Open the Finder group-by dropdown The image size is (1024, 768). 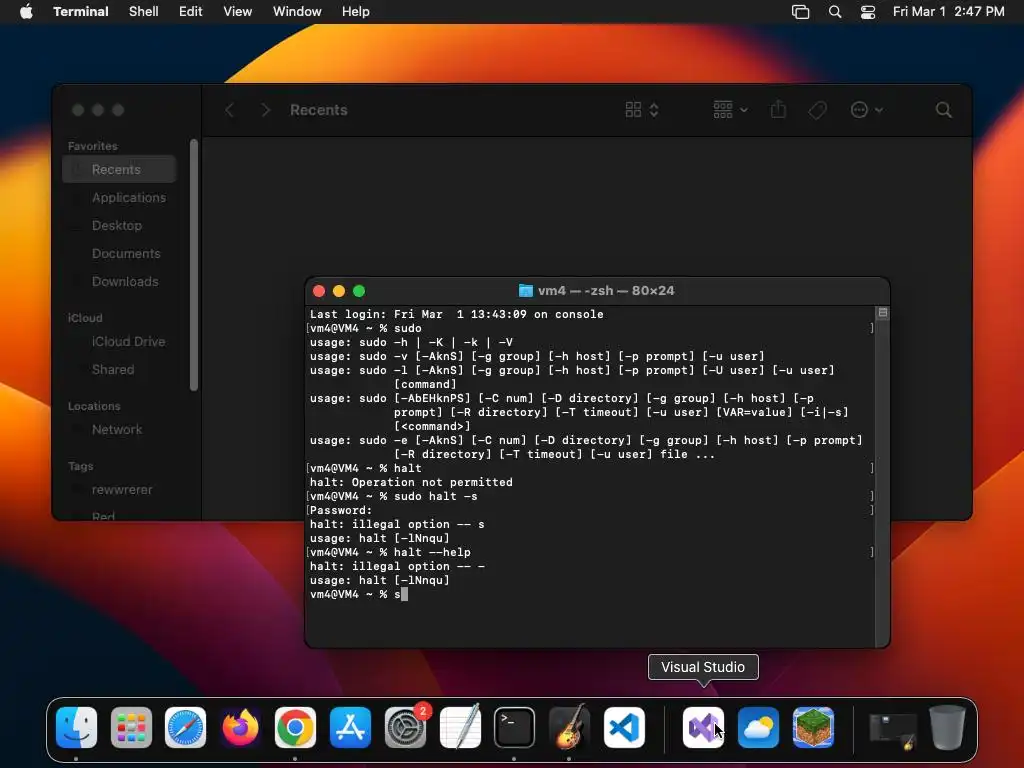(730, 110)
